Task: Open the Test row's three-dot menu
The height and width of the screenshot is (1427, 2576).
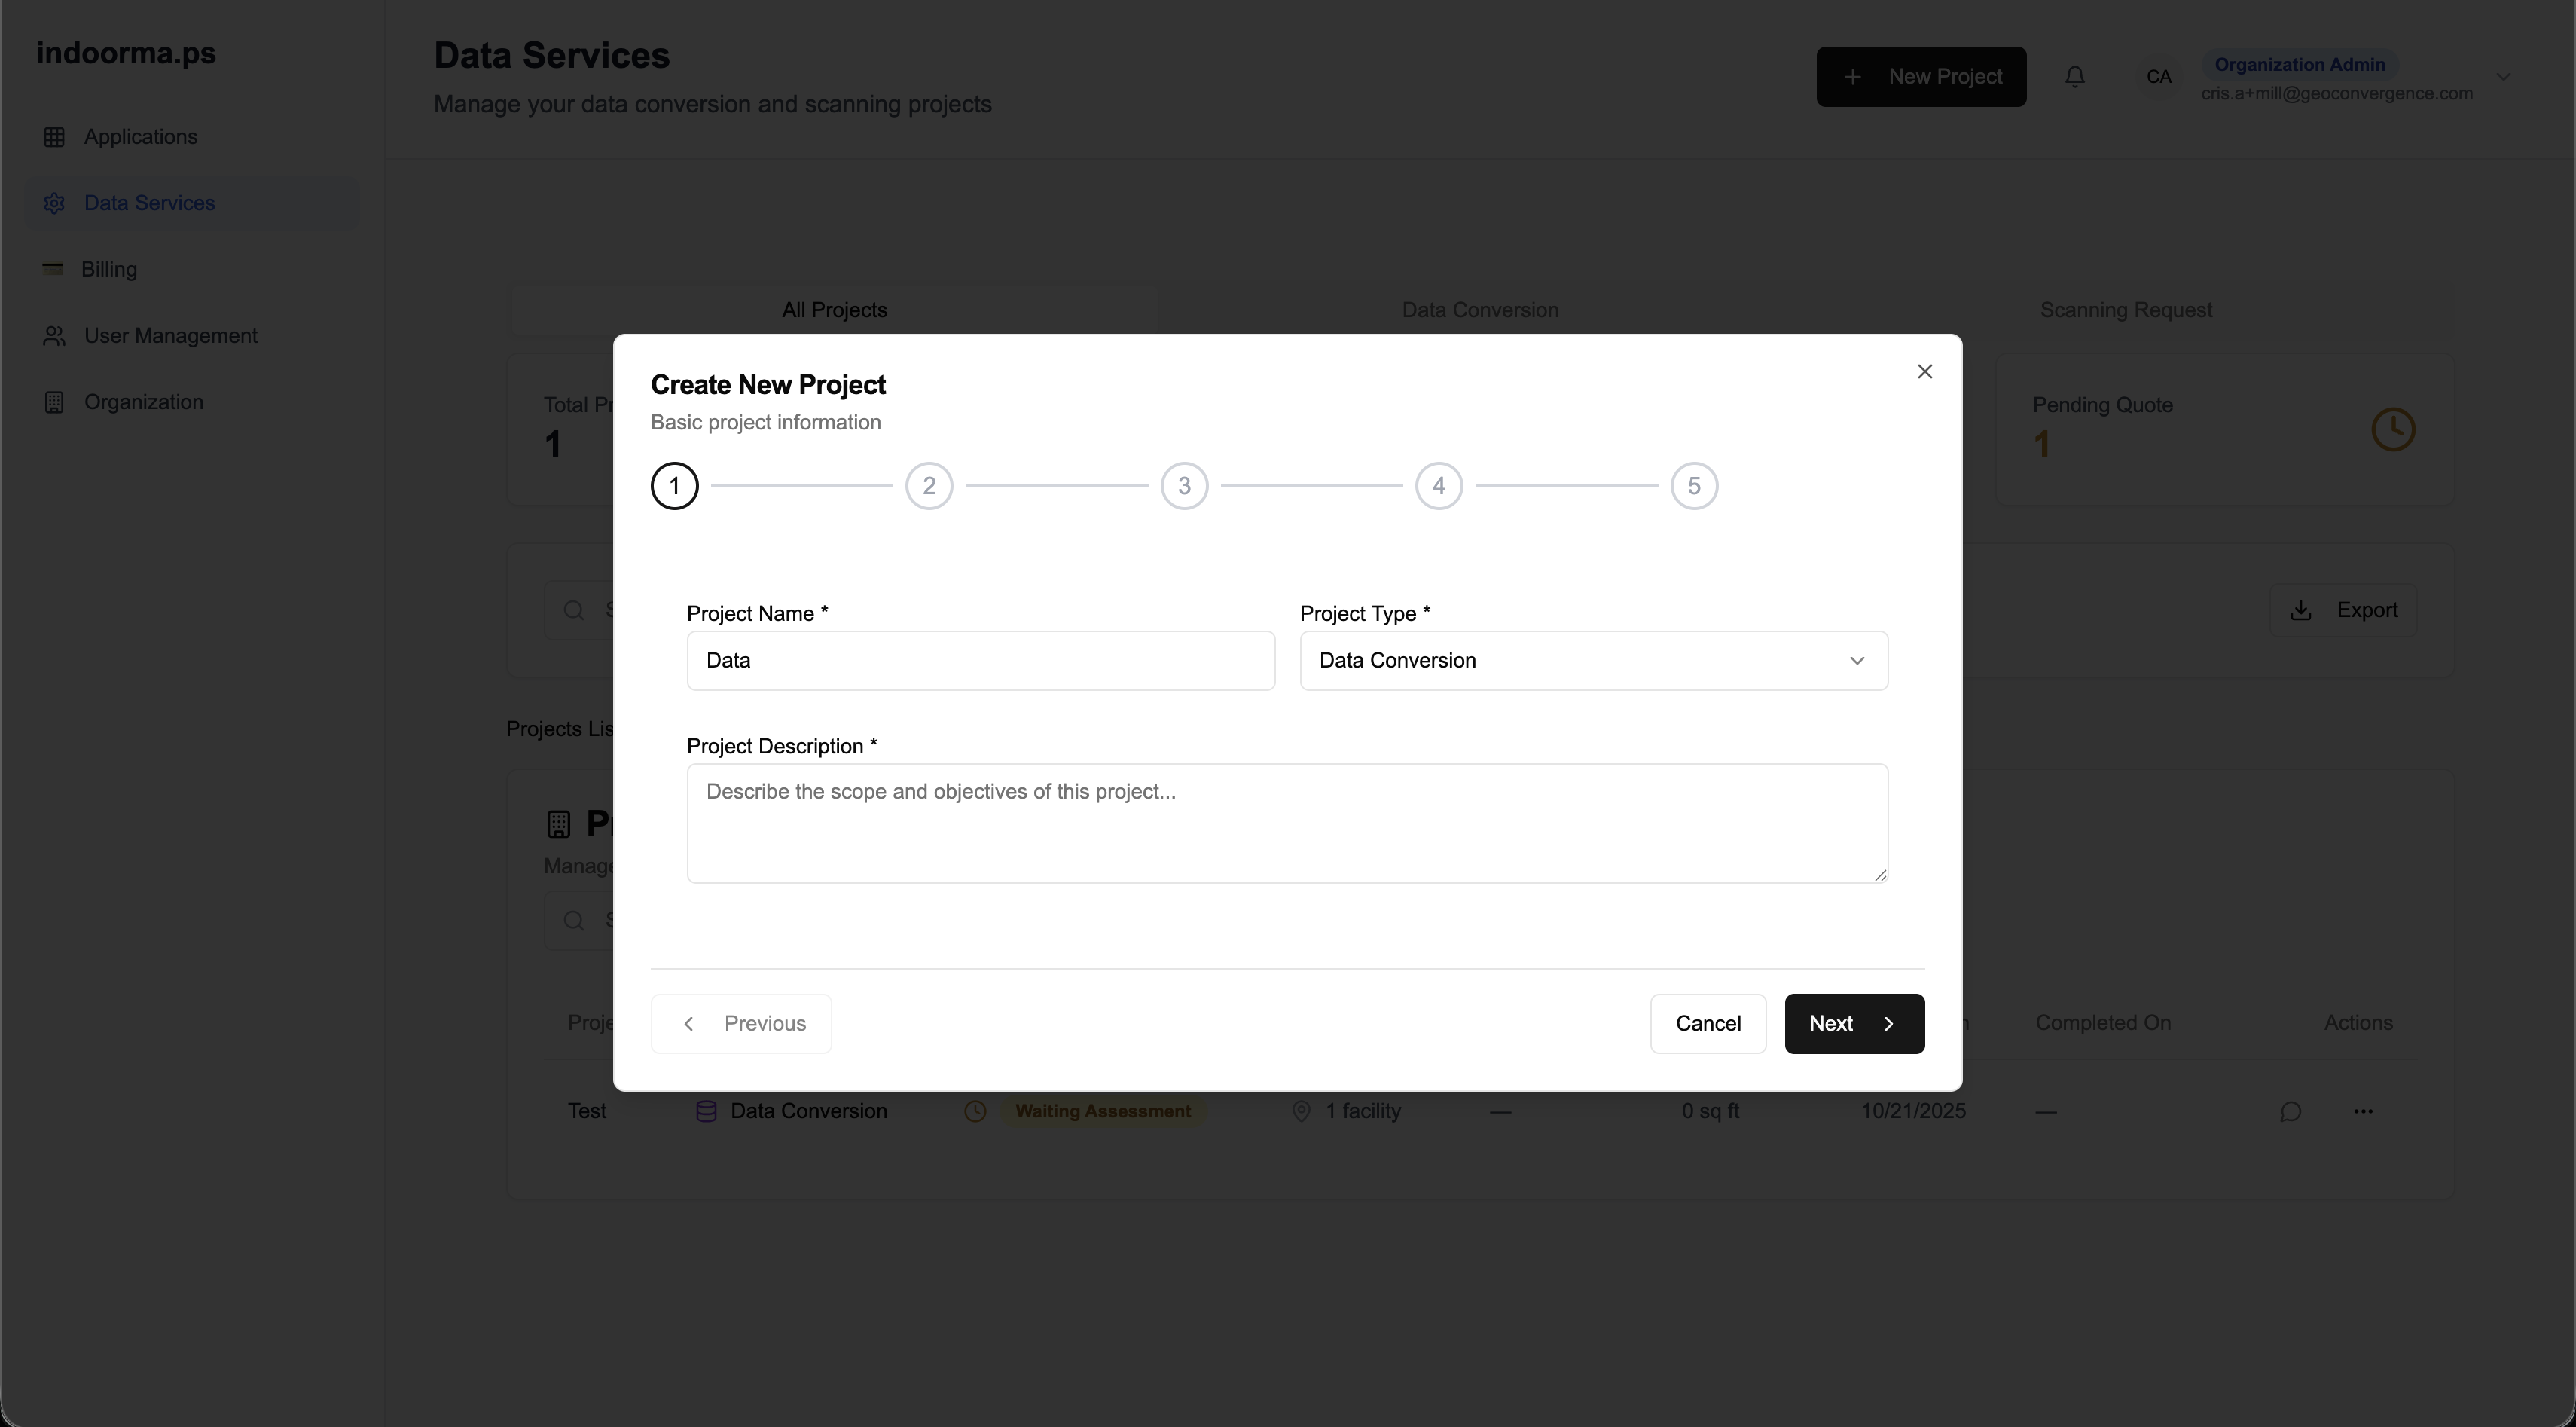Action: [2362, 1111]
